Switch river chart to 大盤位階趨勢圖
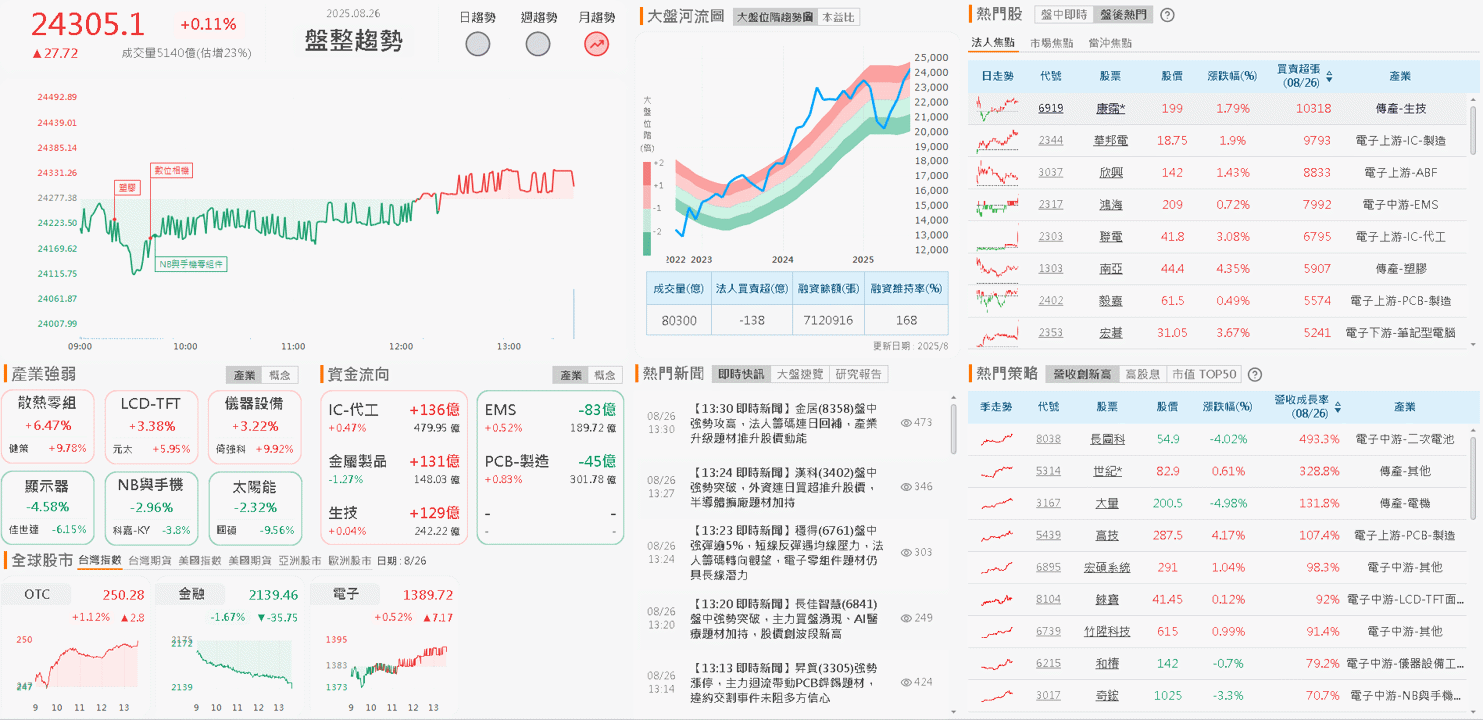Viewport: 1483px width, 720px height. (774, 17)
